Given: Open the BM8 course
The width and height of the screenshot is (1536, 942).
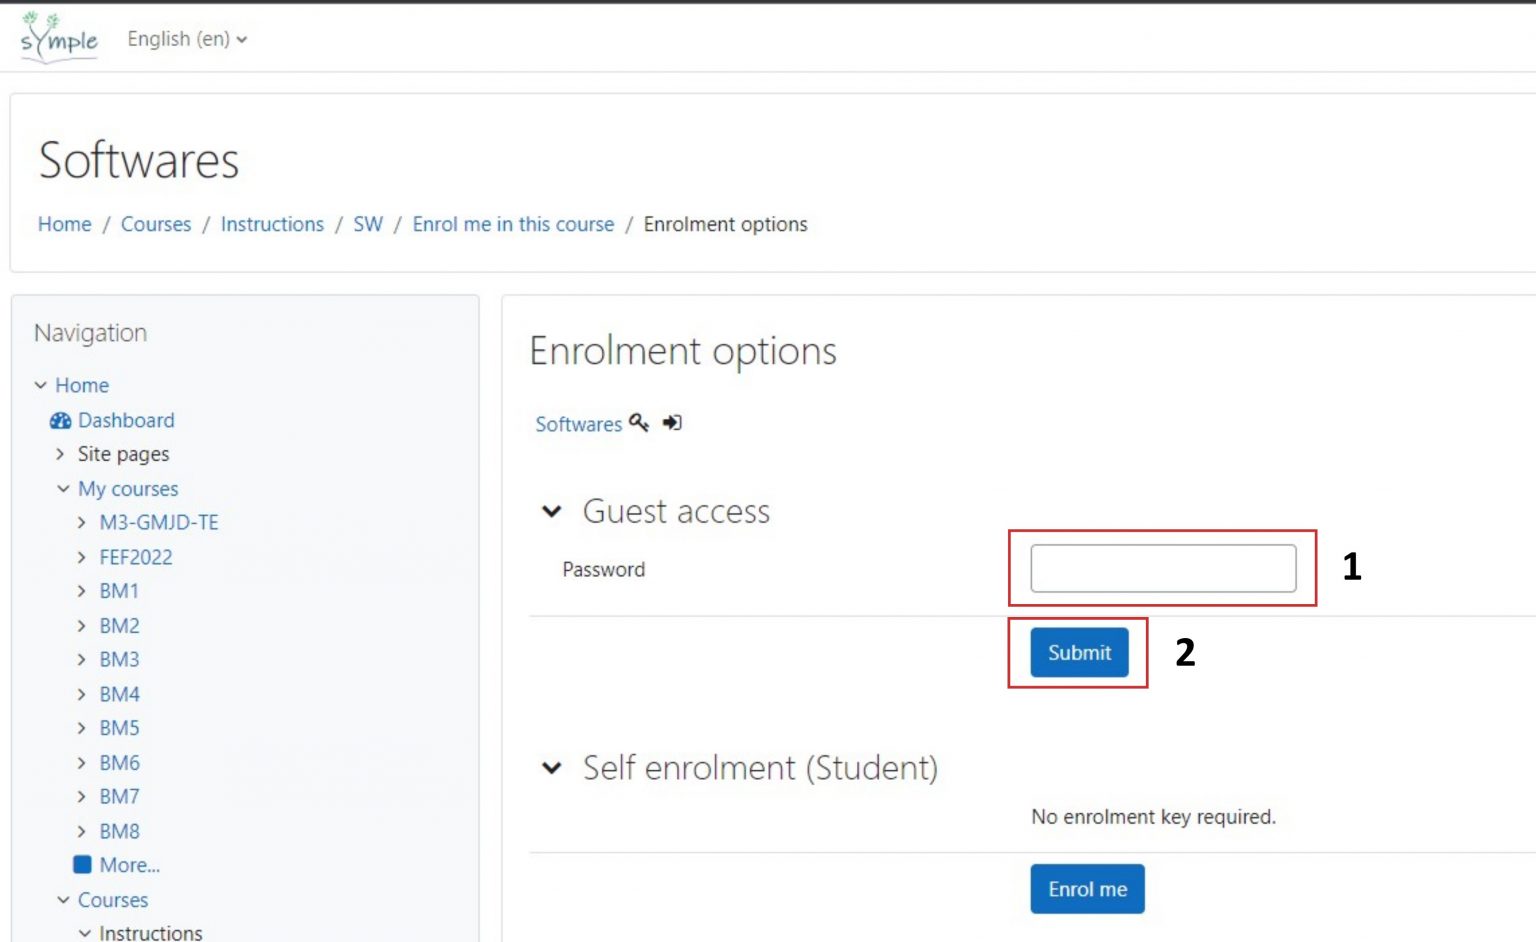Looking at the screenshot, I should (x=119, y=831).
